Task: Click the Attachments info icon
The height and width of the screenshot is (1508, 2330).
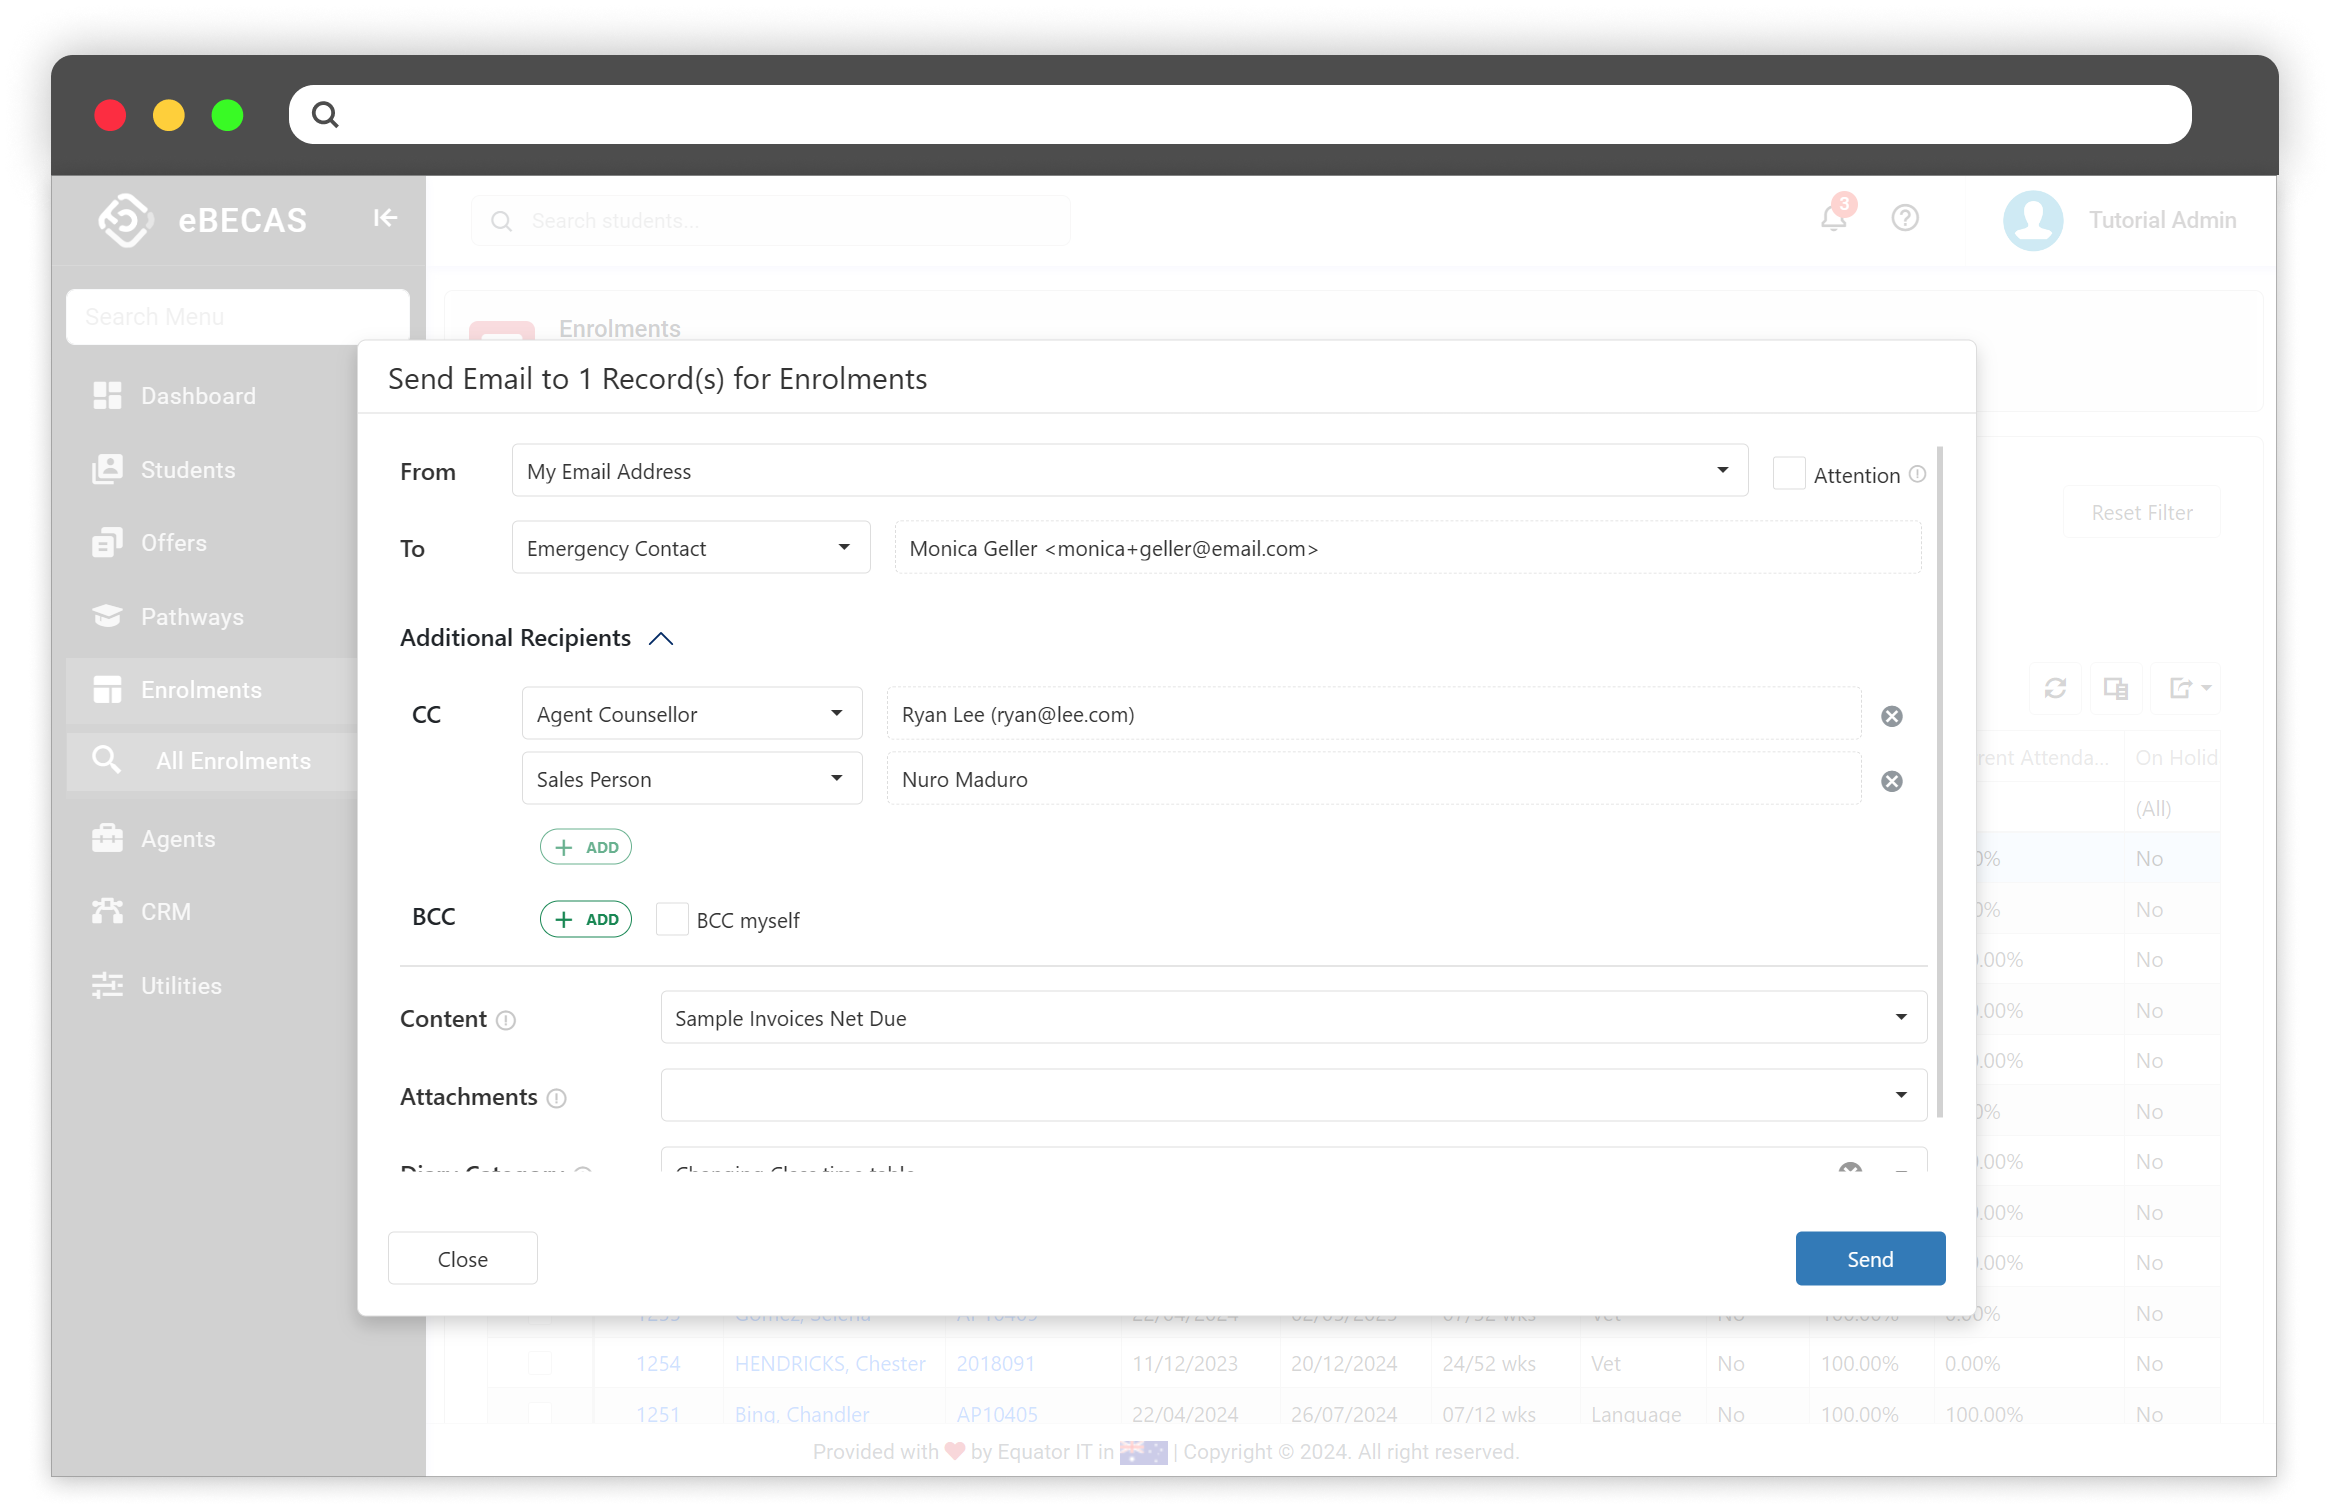Action: (x=557, y=1098)
